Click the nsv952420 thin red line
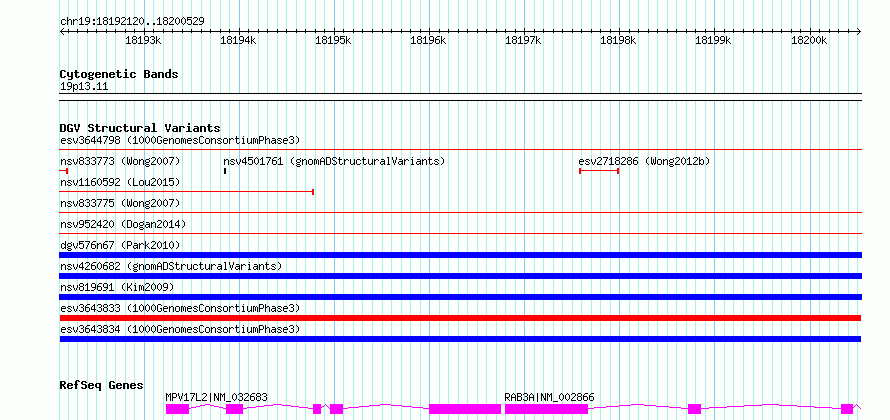 pyautogui.click(x=460, y=233)
